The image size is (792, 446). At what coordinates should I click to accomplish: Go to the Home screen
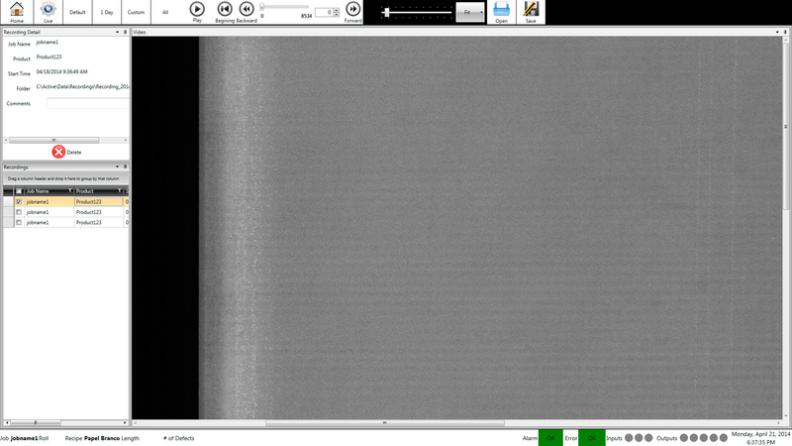[16, 12]
